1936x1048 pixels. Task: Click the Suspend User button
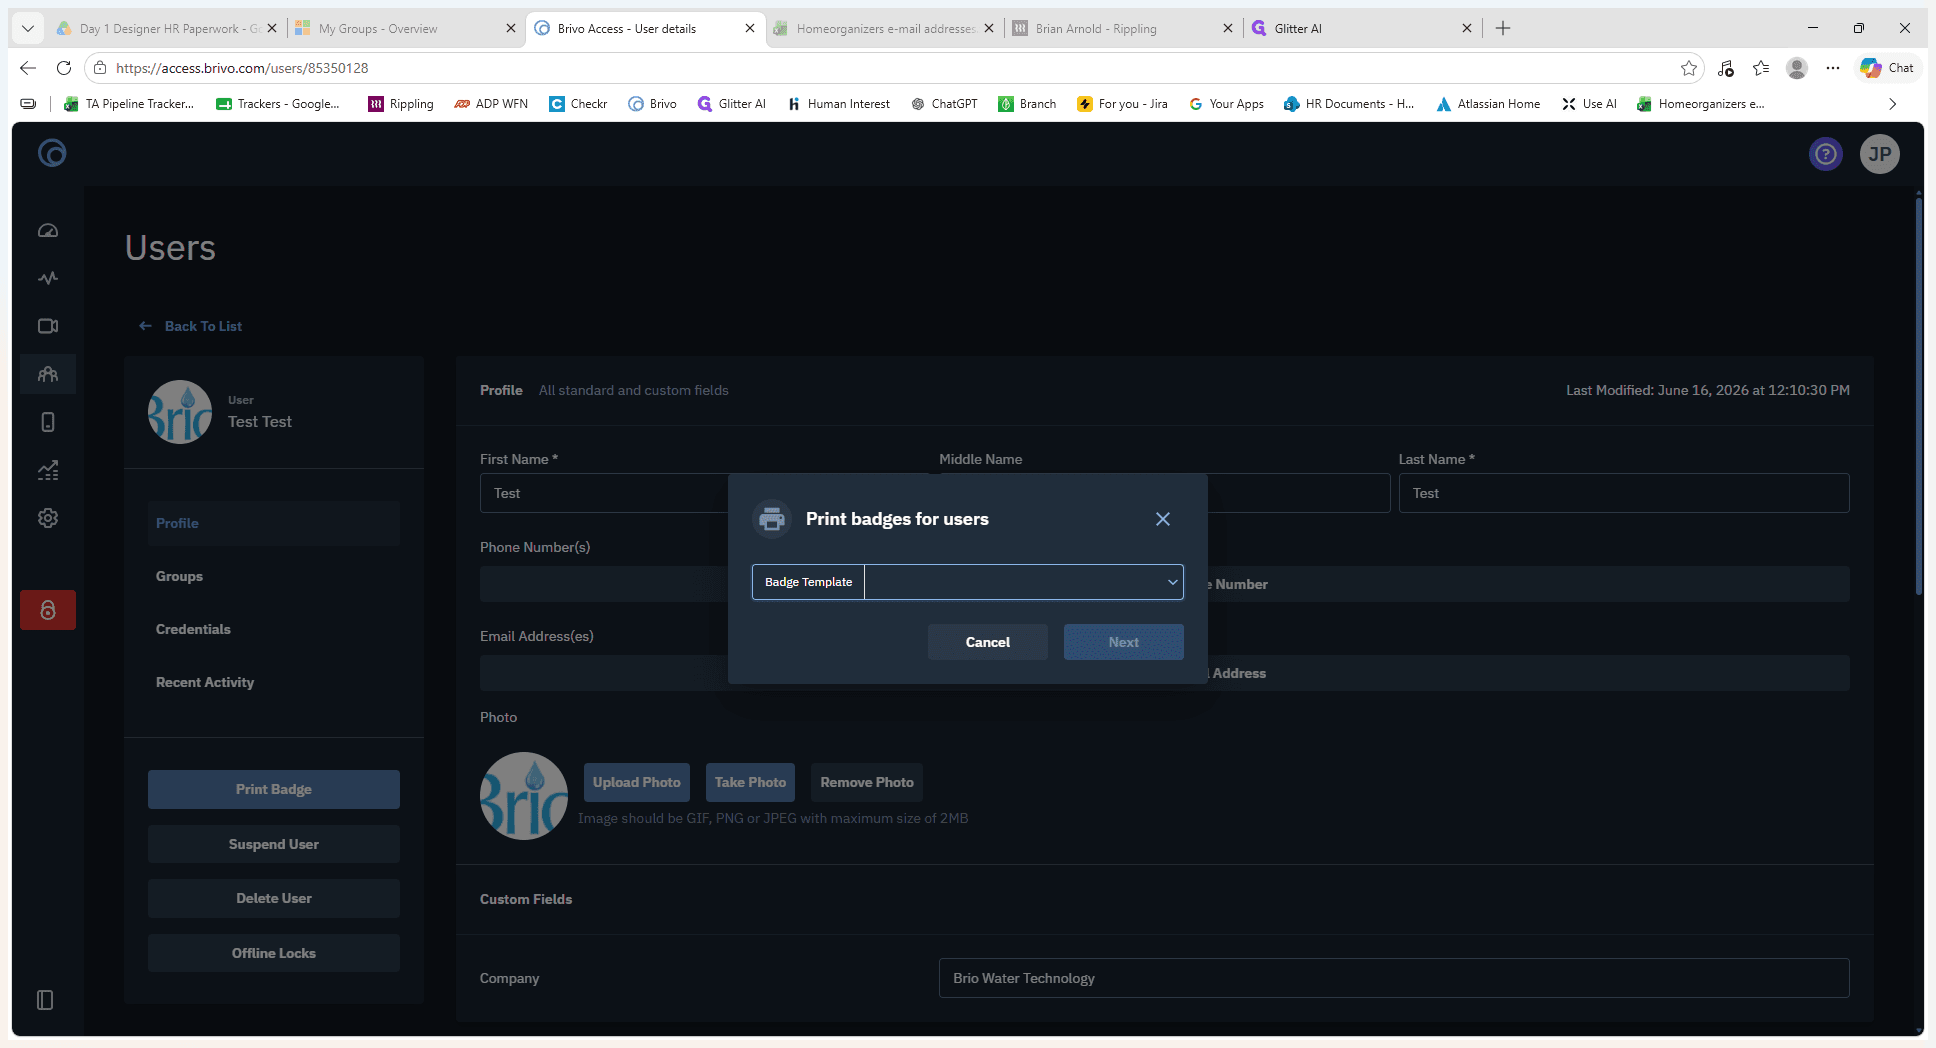click(274, 844)
